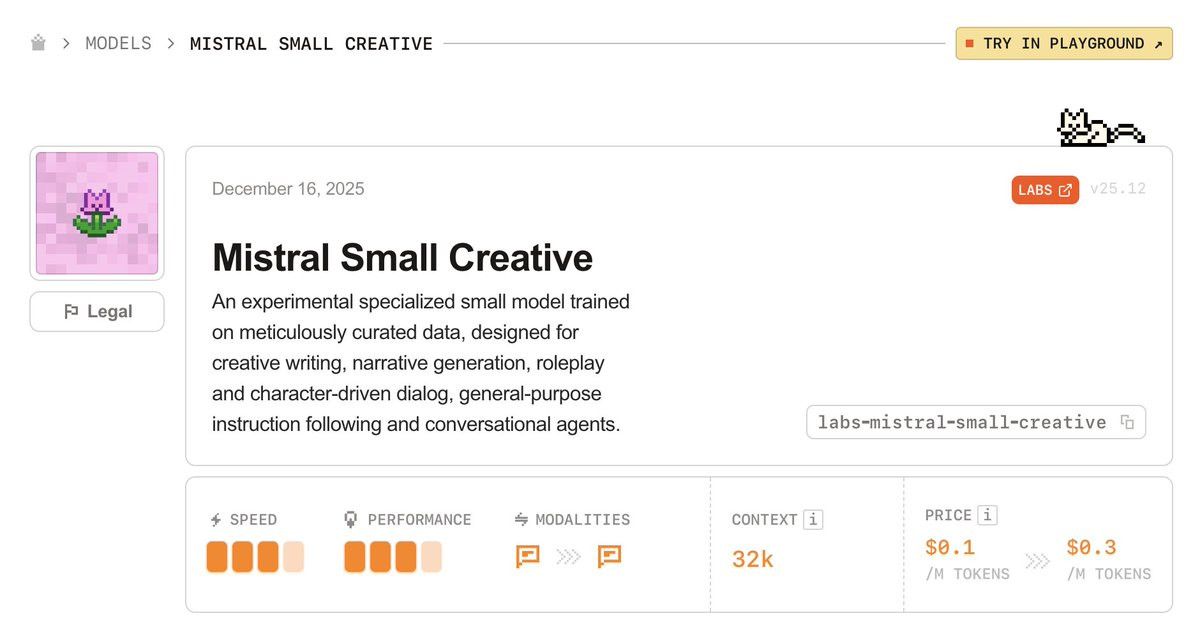Image resolution: width=1200 pixels, height=641 pixels.
Task: Click the labs-mistral-small-creative identifier field
Action: point(976,422)
